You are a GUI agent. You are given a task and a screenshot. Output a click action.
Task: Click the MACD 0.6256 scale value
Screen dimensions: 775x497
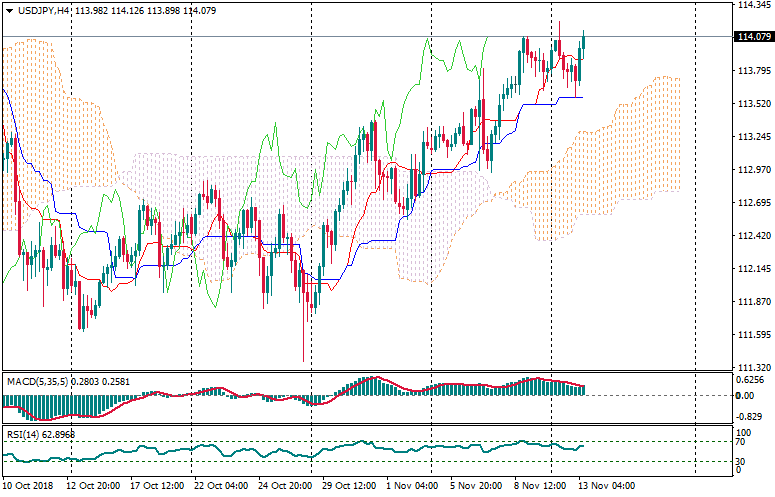[x=750, y=380]
